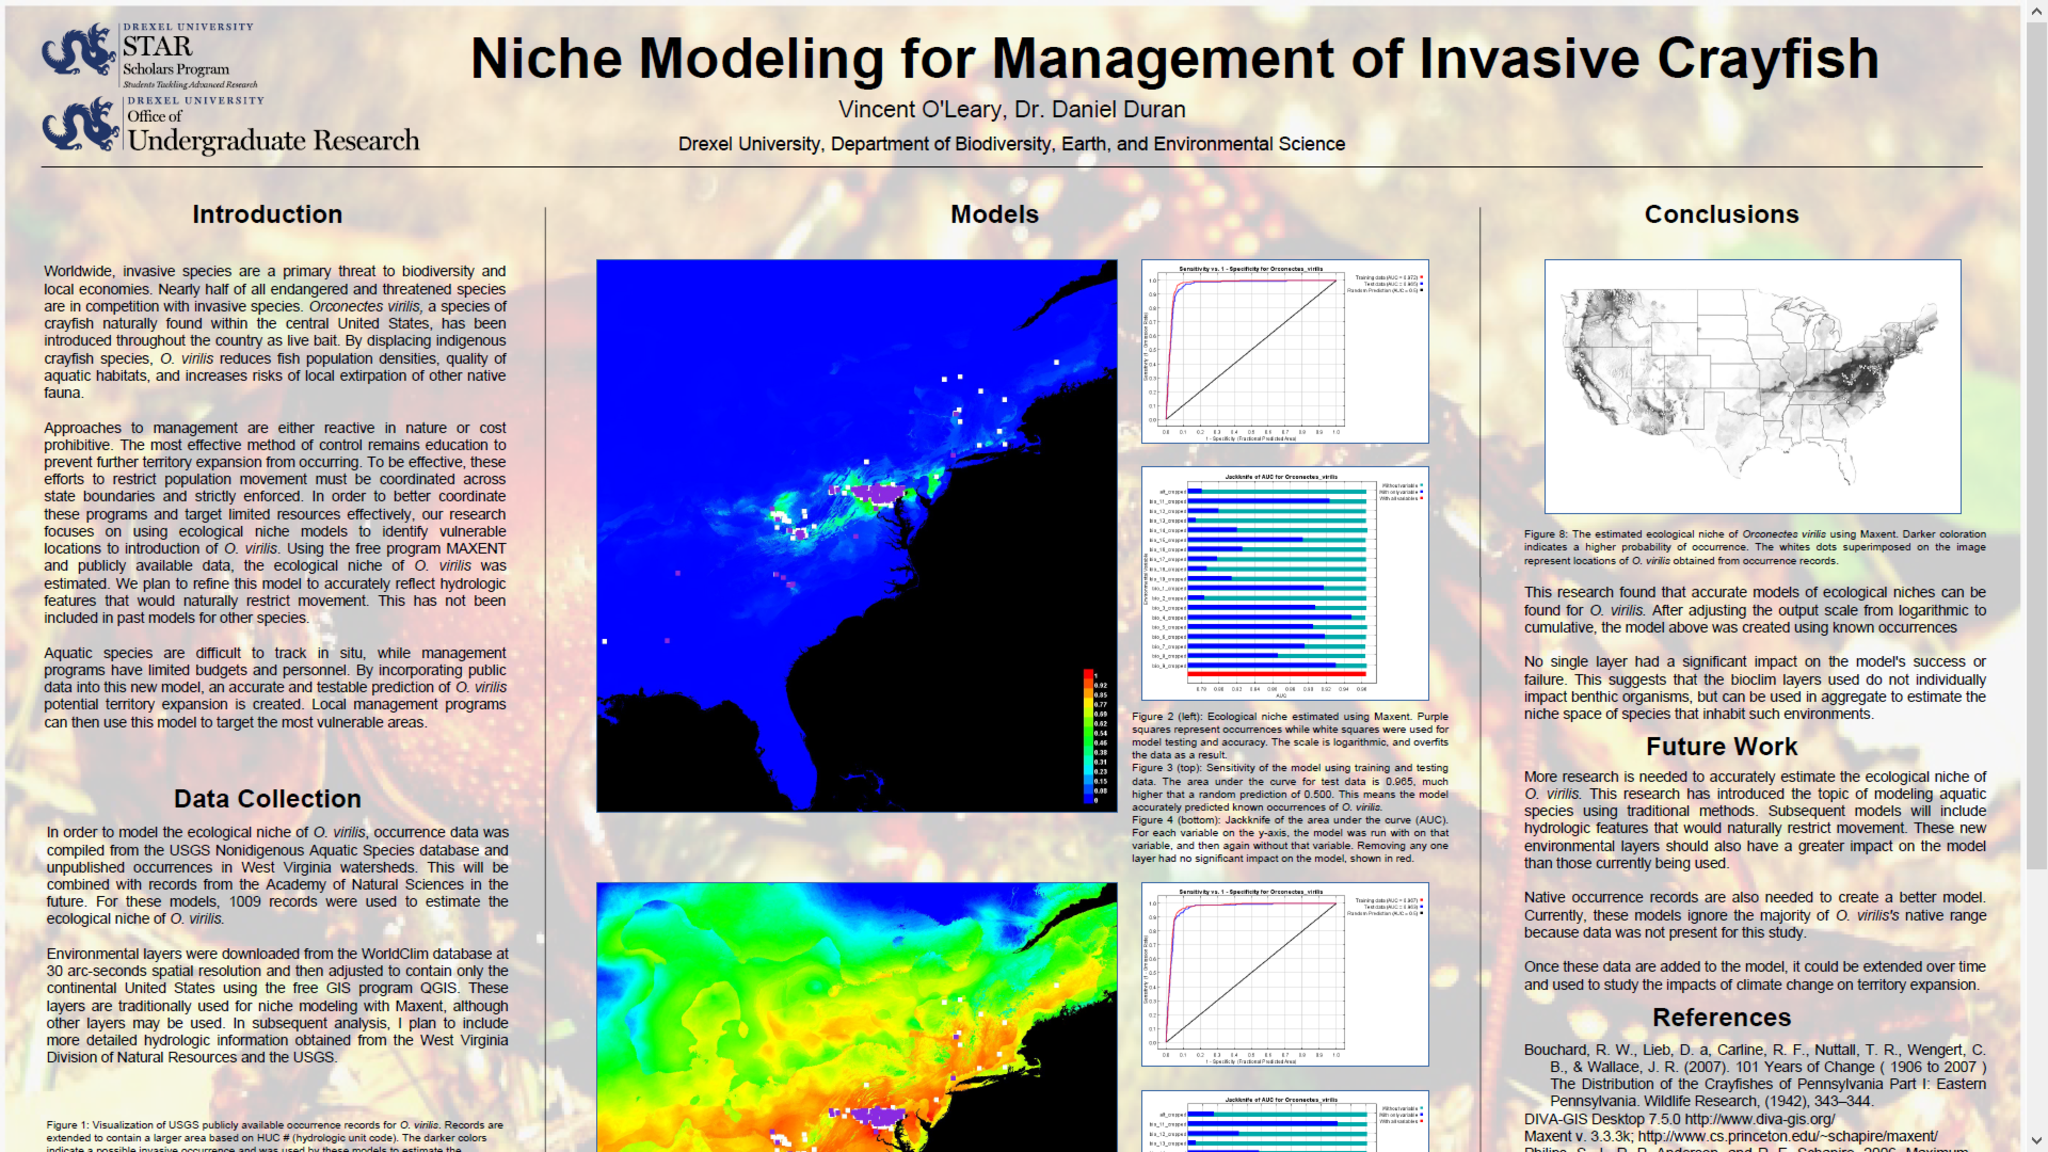The image size is (2048, 1152).
Task: Click the grayscale US map Figure 8
Action: [x=1752, y=386]
